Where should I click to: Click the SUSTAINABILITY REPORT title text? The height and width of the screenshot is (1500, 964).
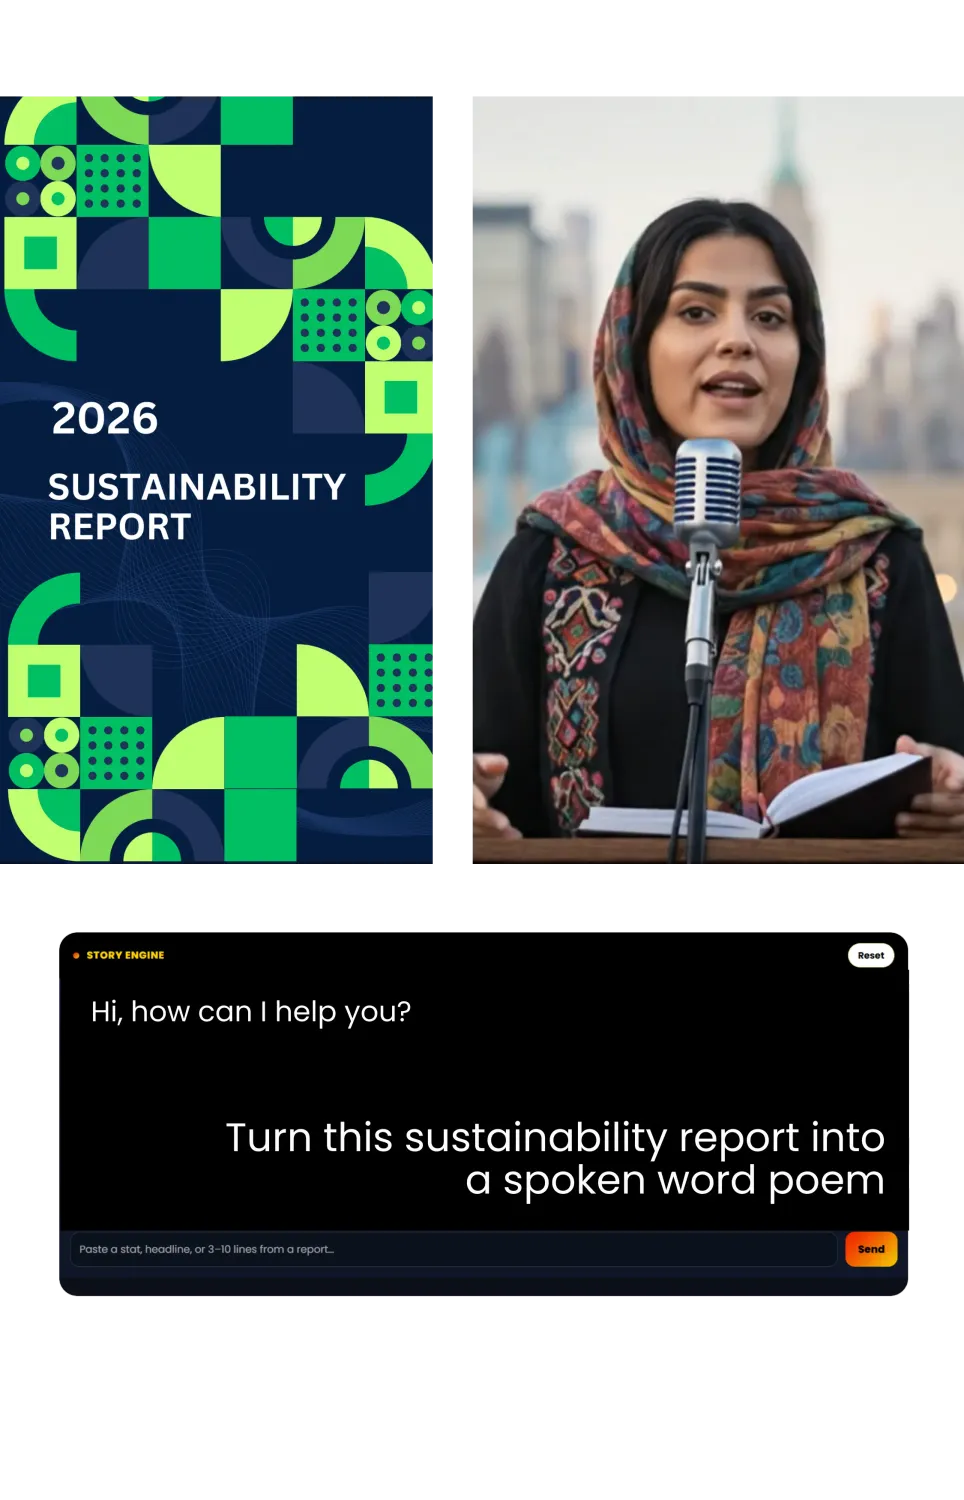pos(197,506)
